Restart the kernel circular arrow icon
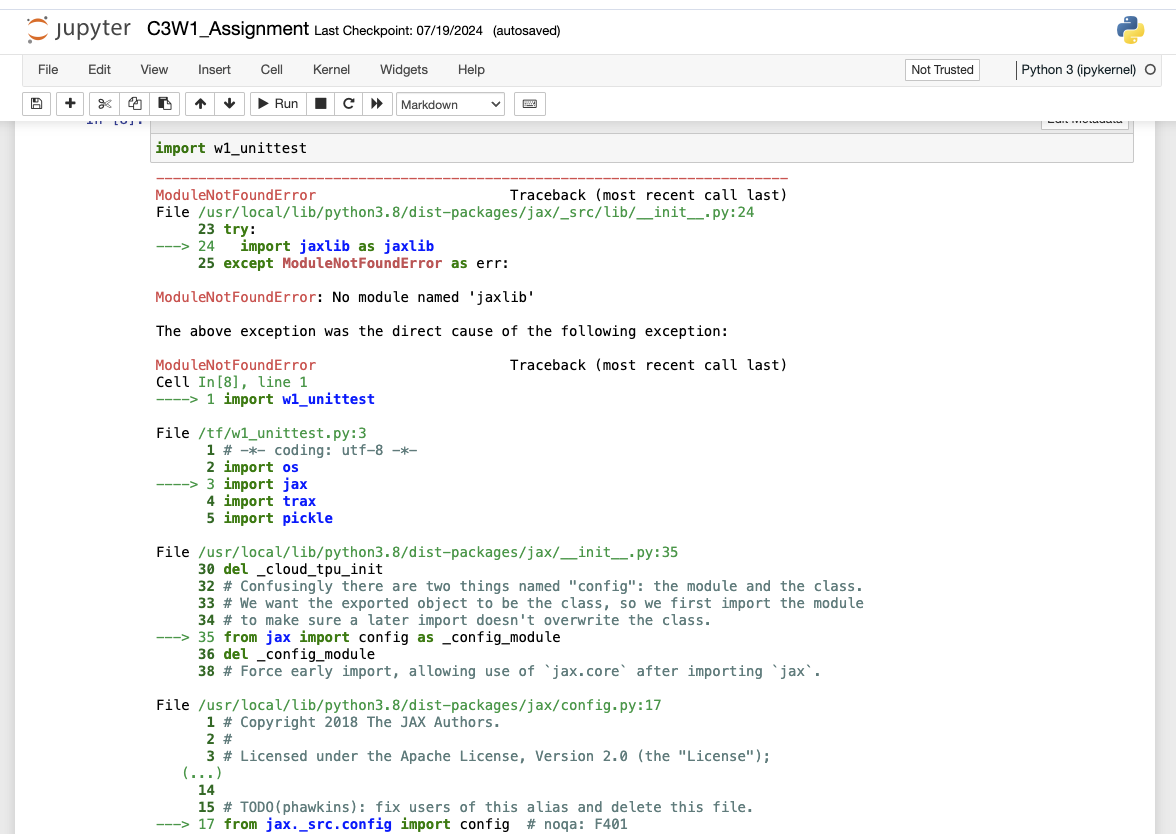1176x834 pixels. [x=349, y=104]
